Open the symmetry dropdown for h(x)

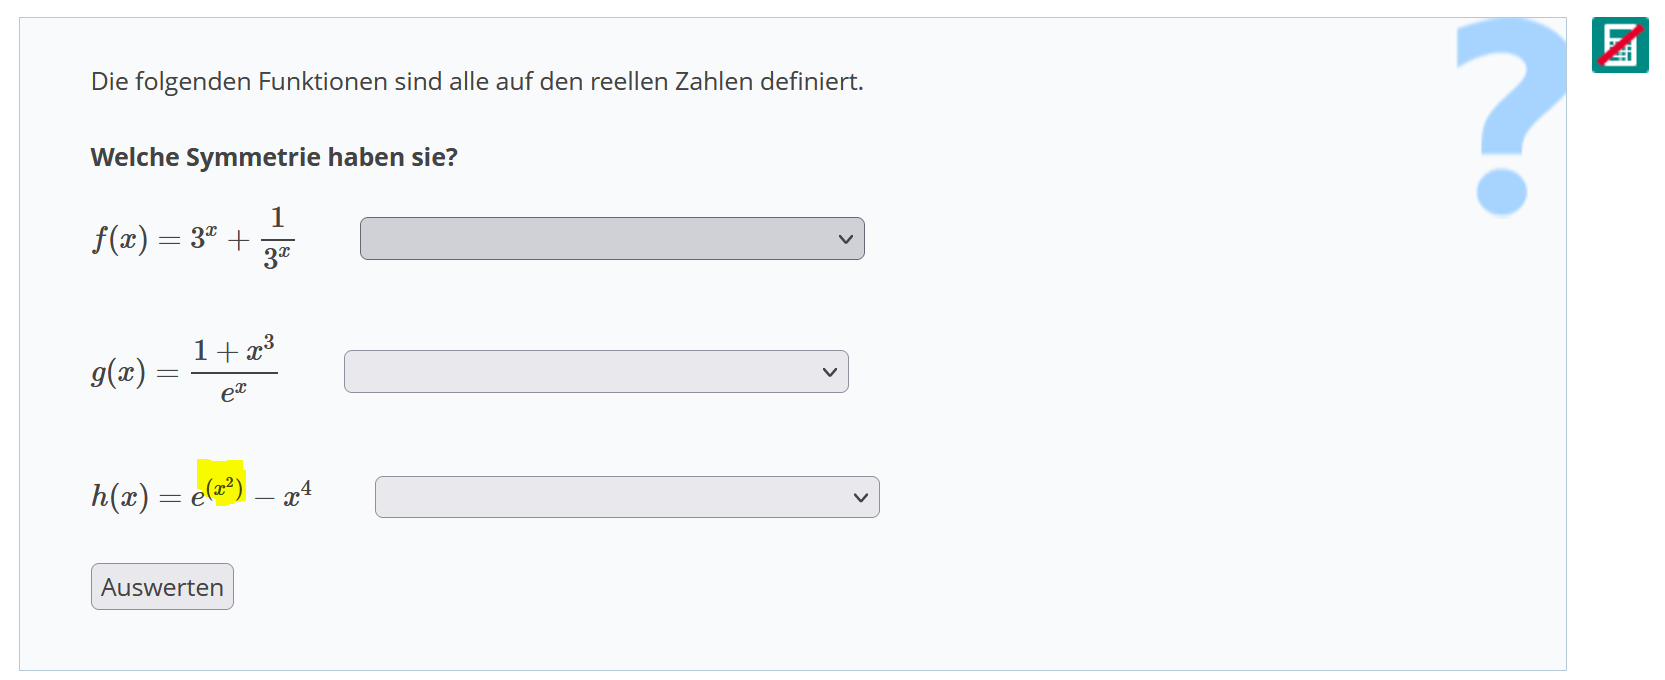(x=626, y=497)
